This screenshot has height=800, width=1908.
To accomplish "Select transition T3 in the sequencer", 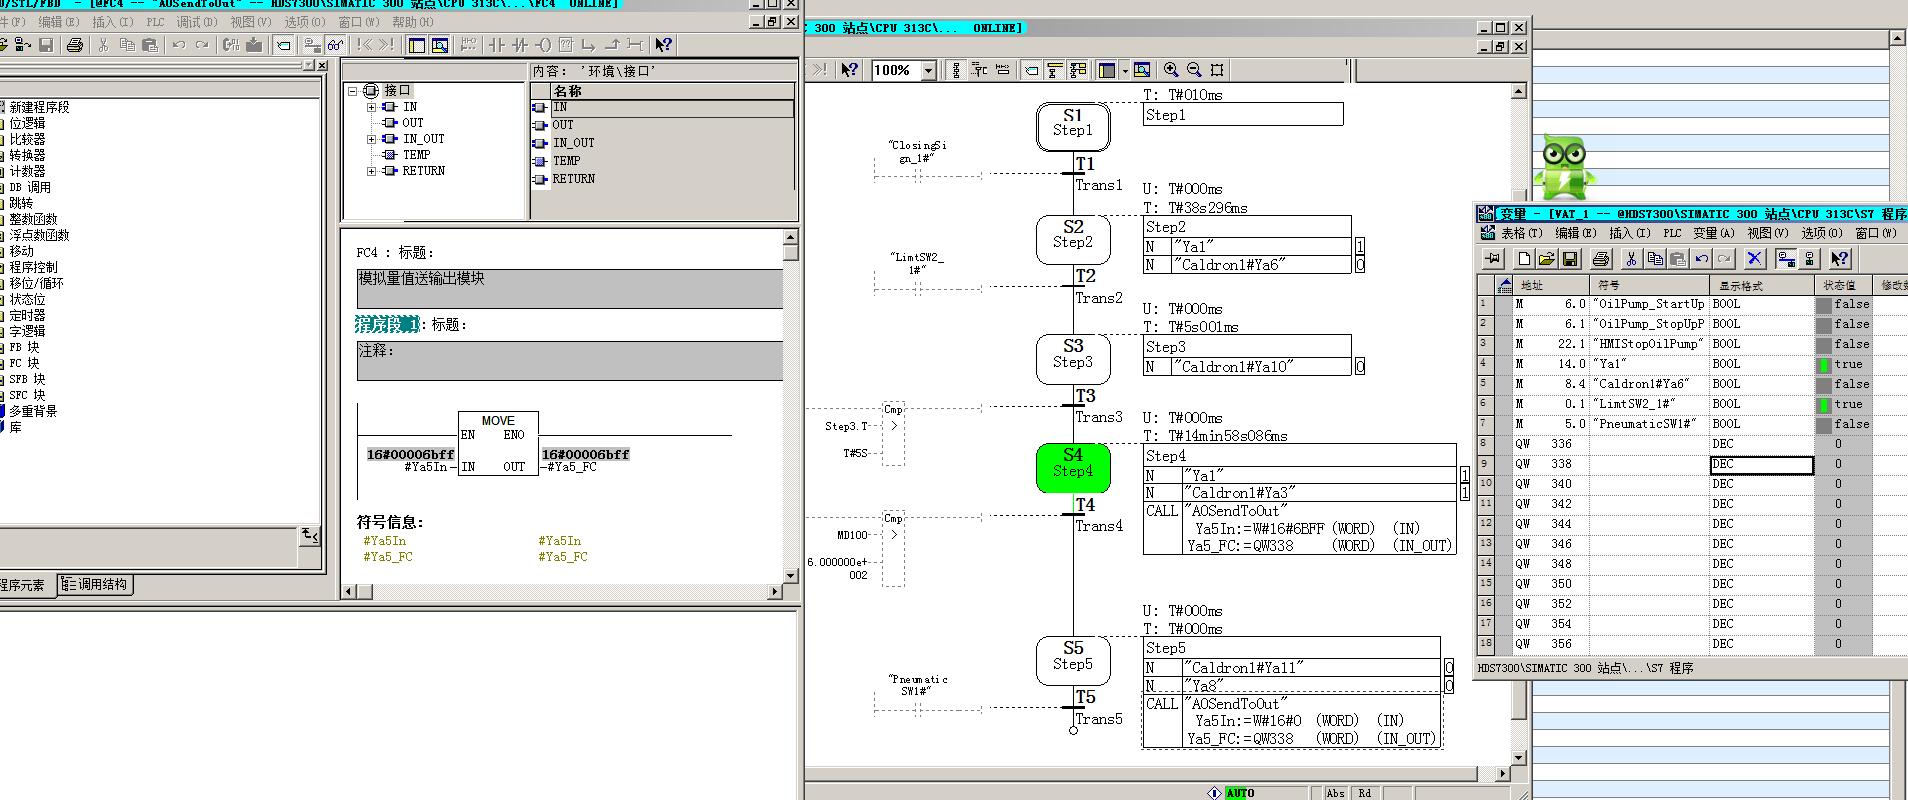I will click(1085, 397).
